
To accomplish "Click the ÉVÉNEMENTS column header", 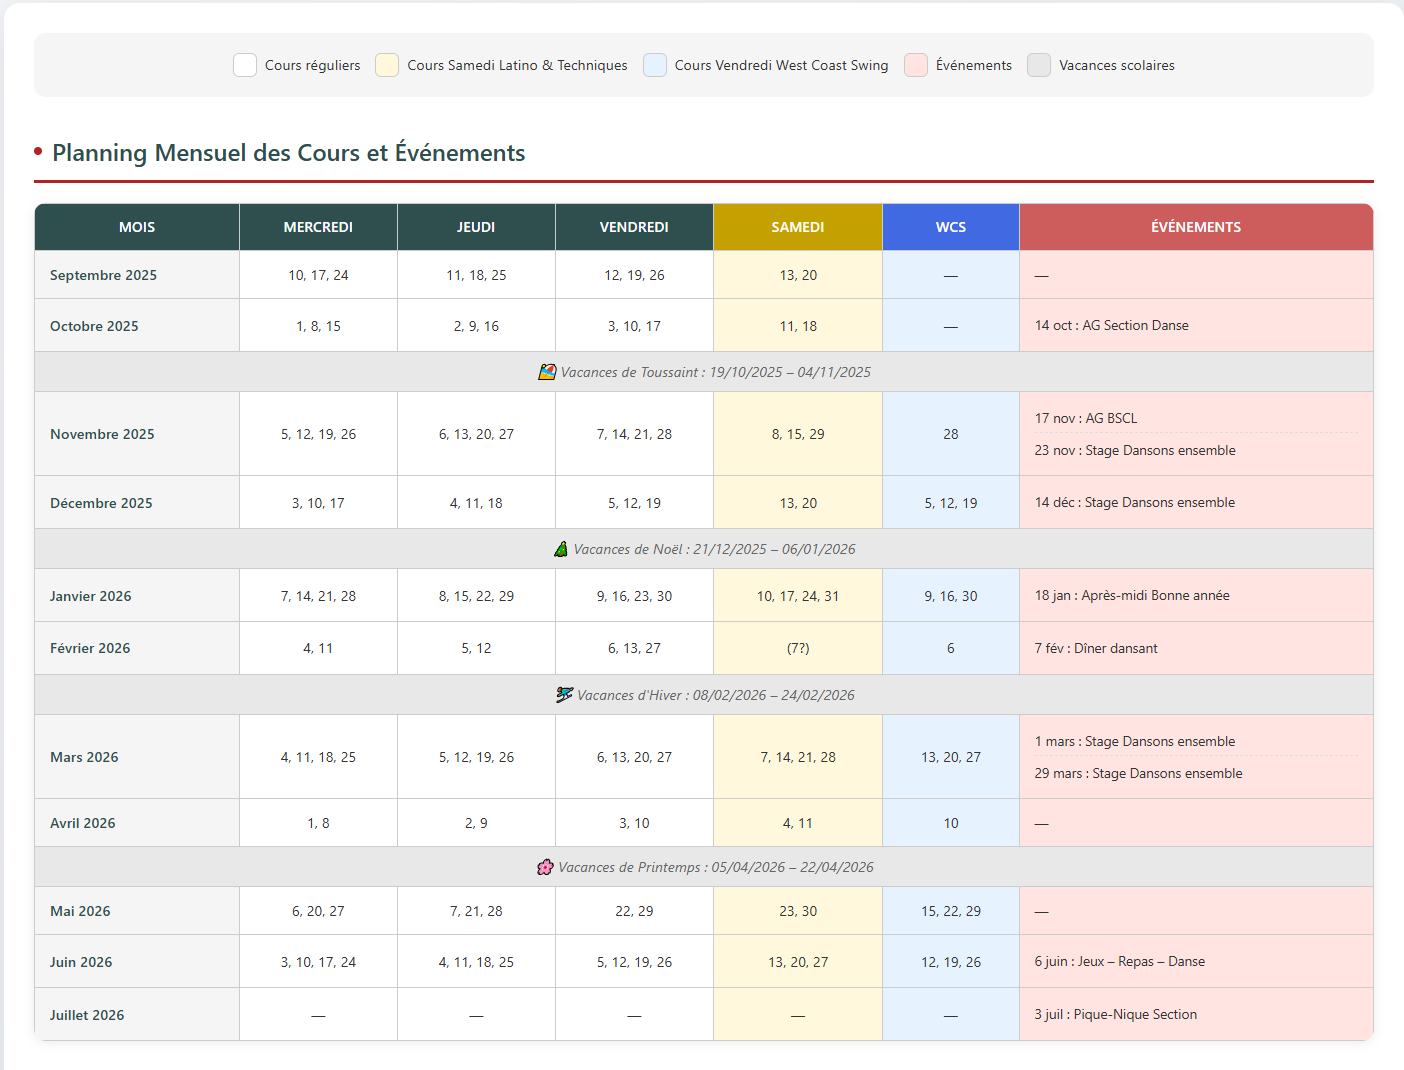I will [1196, 227].
